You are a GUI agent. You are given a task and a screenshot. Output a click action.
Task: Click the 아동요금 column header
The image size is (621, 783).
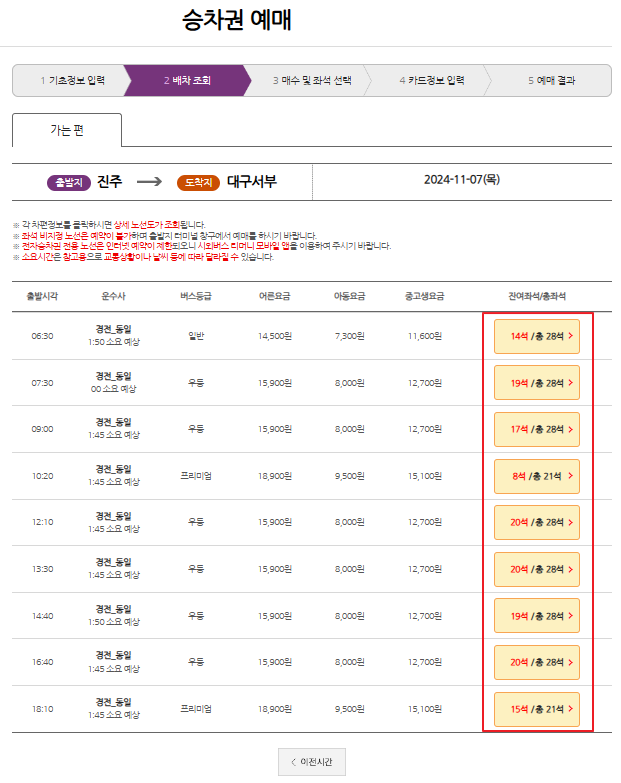click(x=349, y=296)
